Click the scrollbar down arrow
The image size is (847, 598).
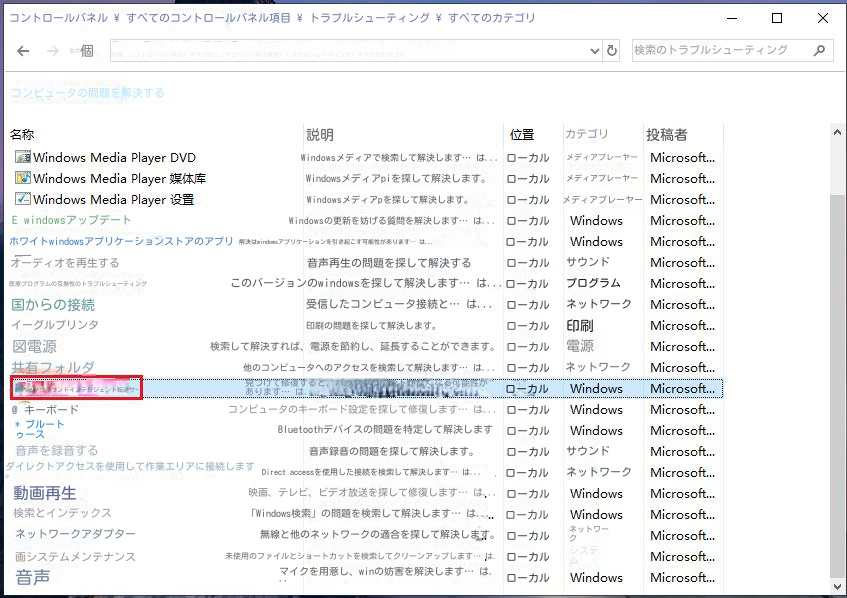tap(838, 589)
